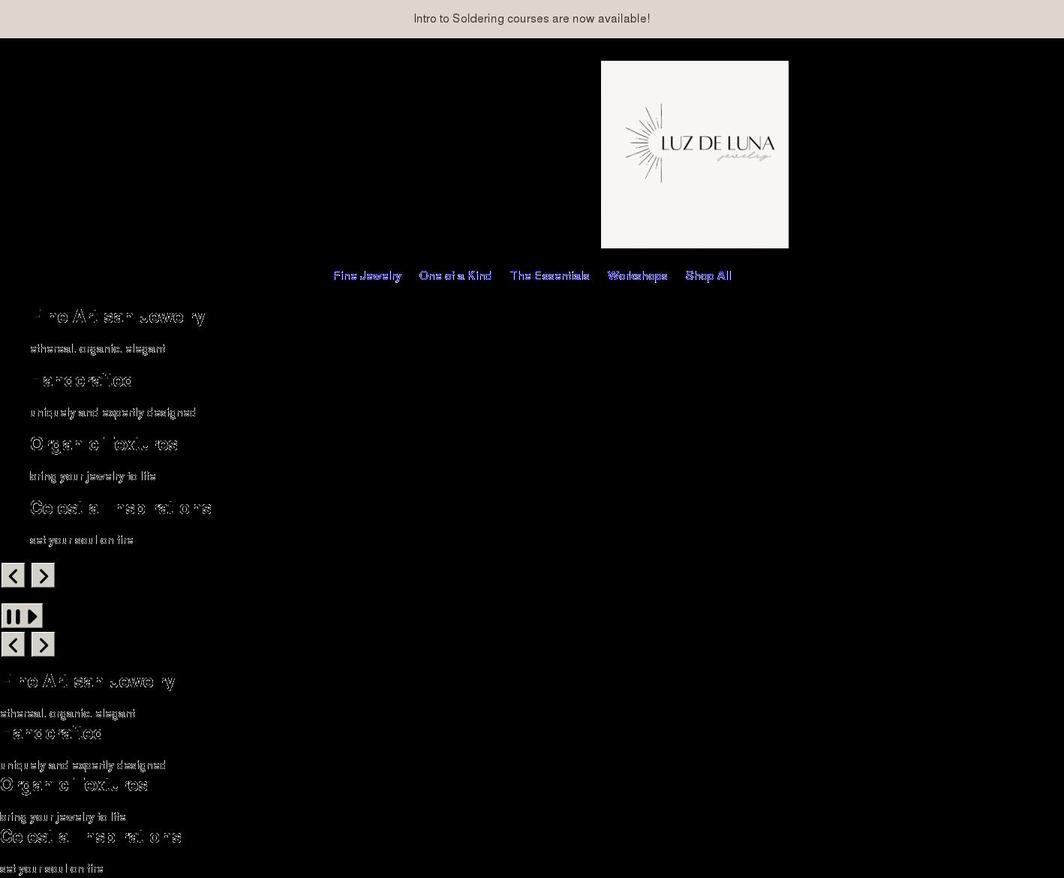Click the ethereal organic elegant tagline

click(98, 349)
